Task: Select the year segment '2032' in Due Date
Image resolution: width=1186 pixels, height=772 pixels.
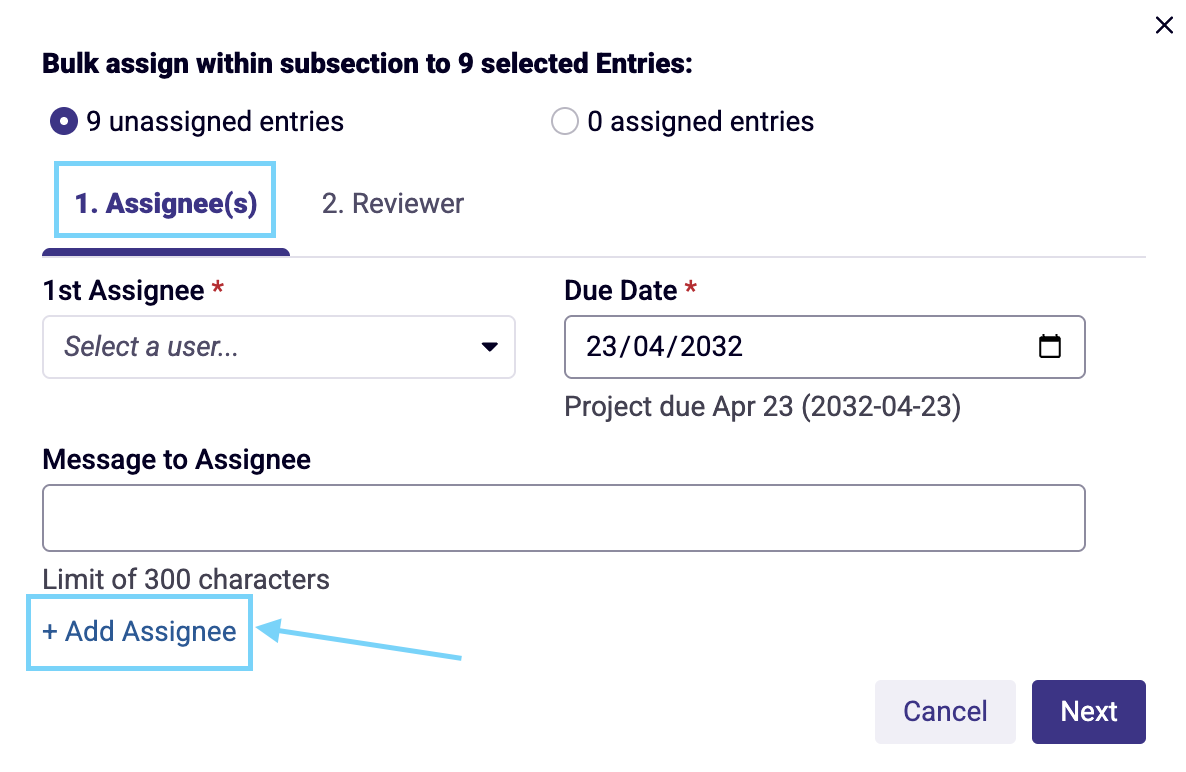Action: [x=711, y=346]
